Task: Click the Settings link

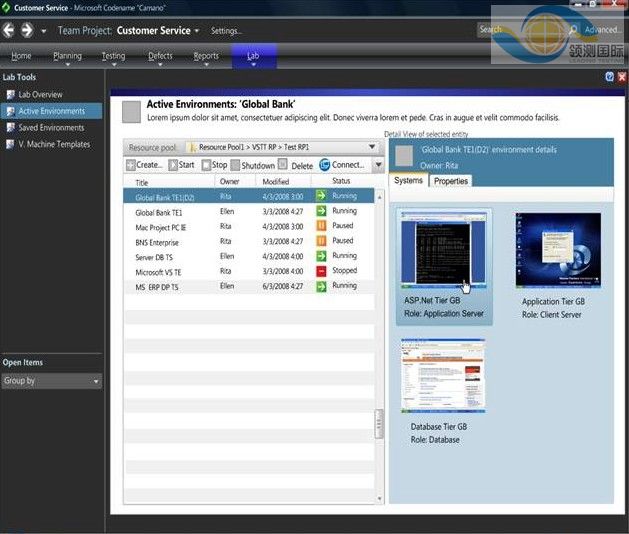Action: pyautogui.click(x=226, y=31)
